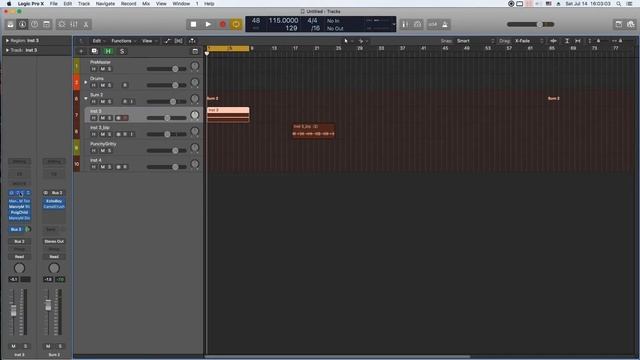Select the Inst 3 region in timeline

[x=228, y=115]
